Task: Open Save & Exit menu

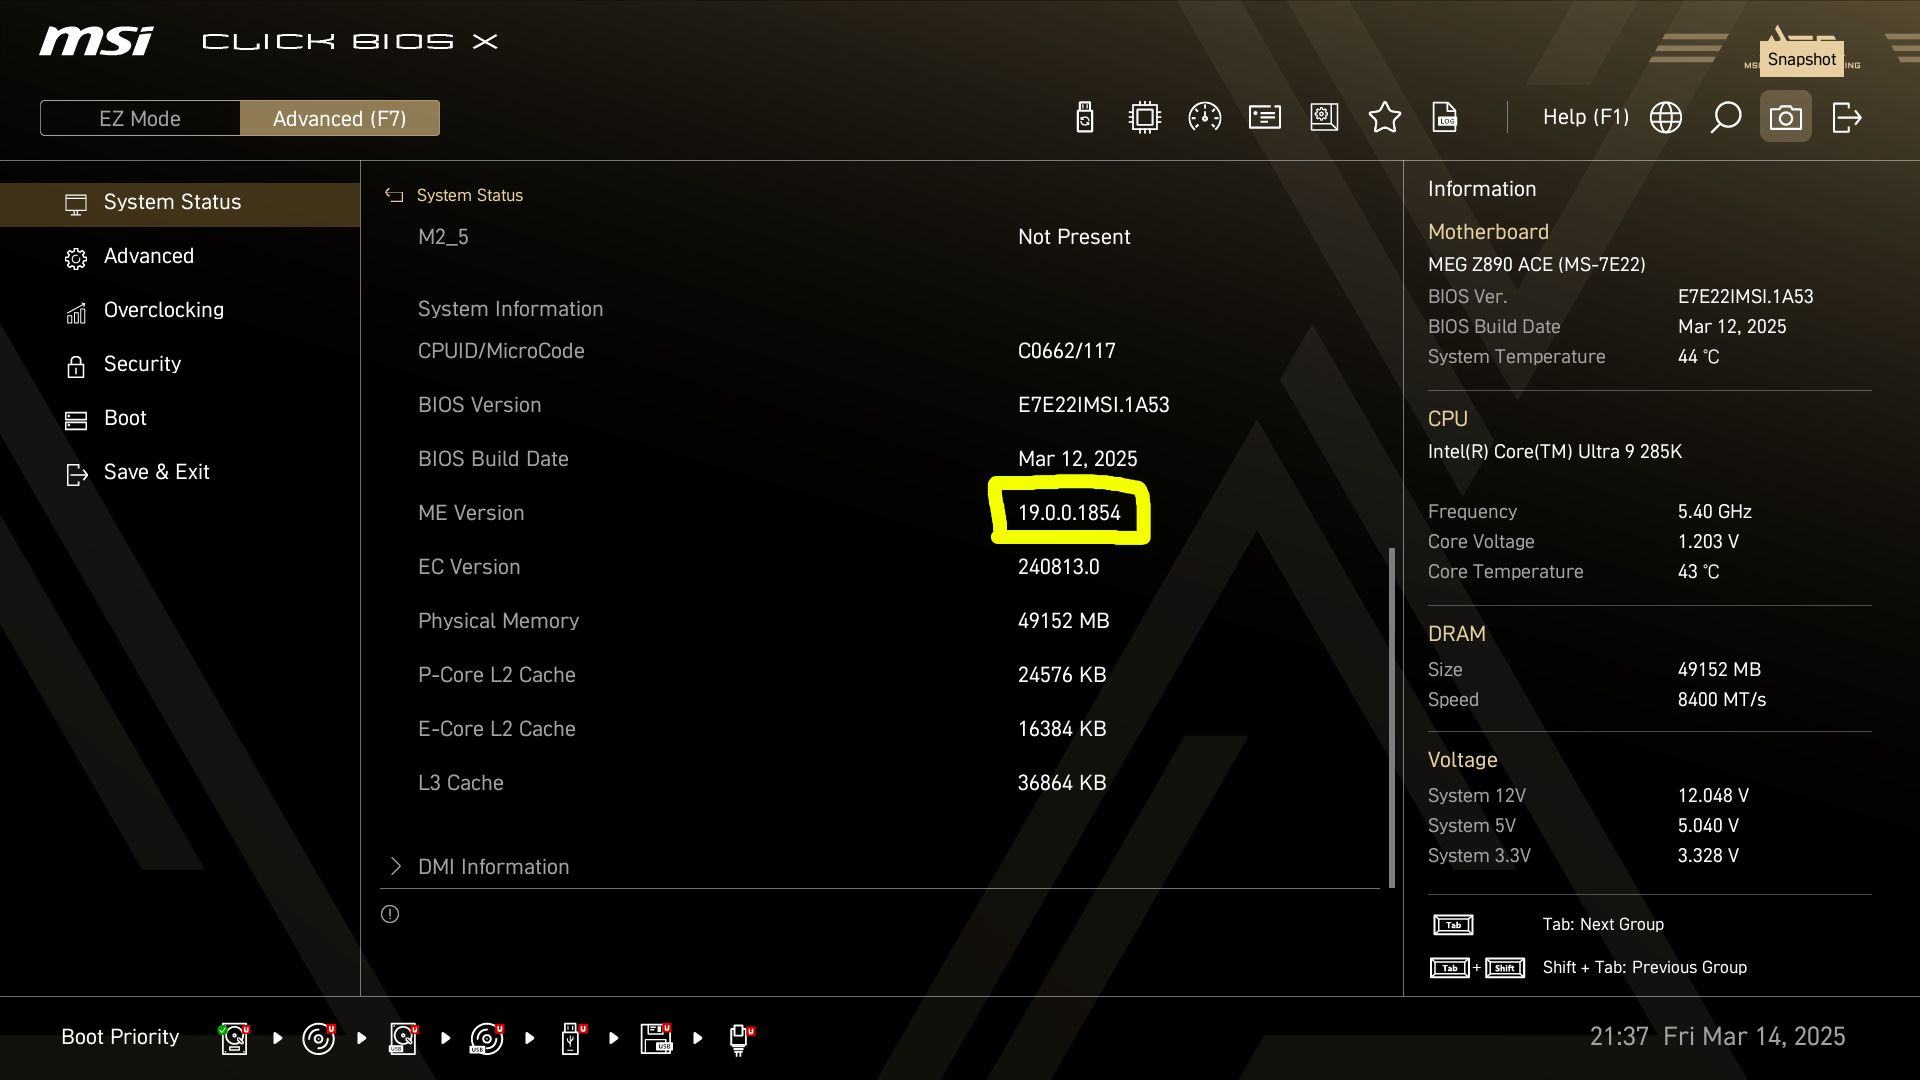Action: pyautogui.click(x=156, y=472)
